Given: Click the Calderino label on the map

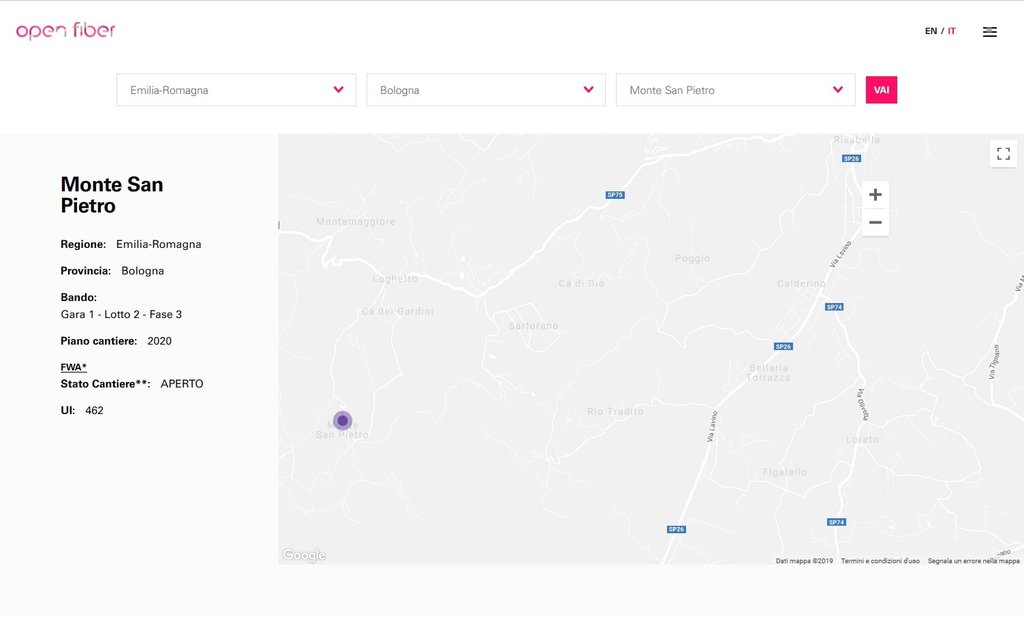Looking at the screenshot, I should tap(801, 284).
